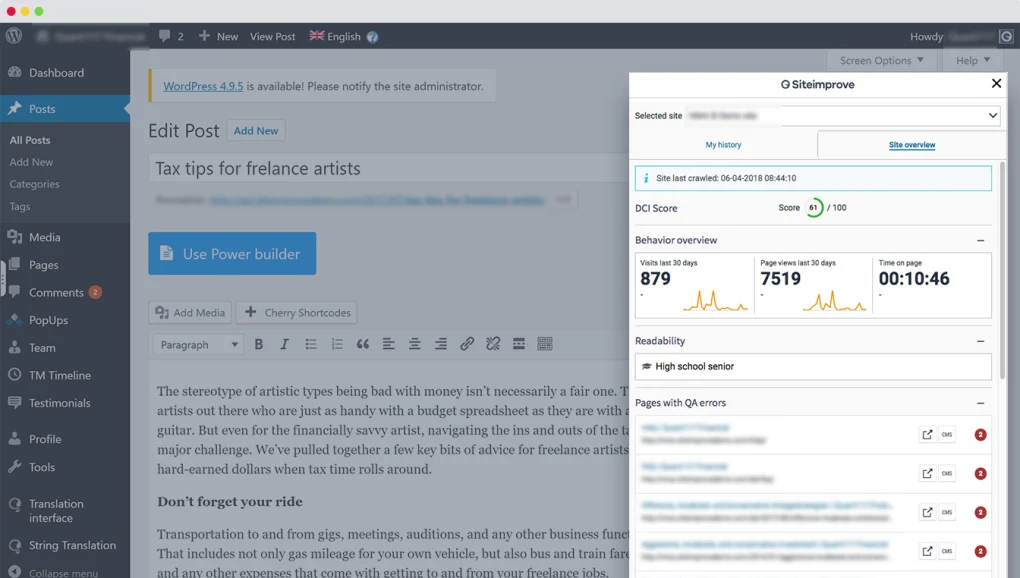
Task: Open the Screen Options dropdown
Action: (x=881, y=60)
